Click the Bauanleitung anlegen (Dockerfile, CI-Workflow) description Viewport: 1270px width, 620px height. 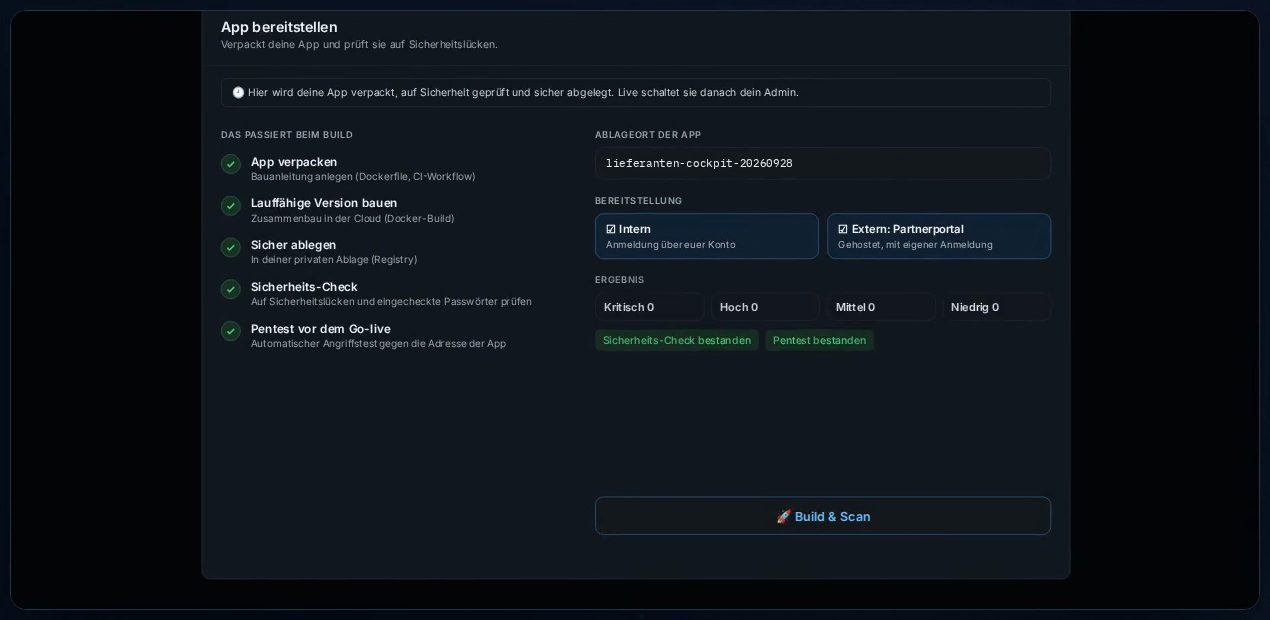363,177
